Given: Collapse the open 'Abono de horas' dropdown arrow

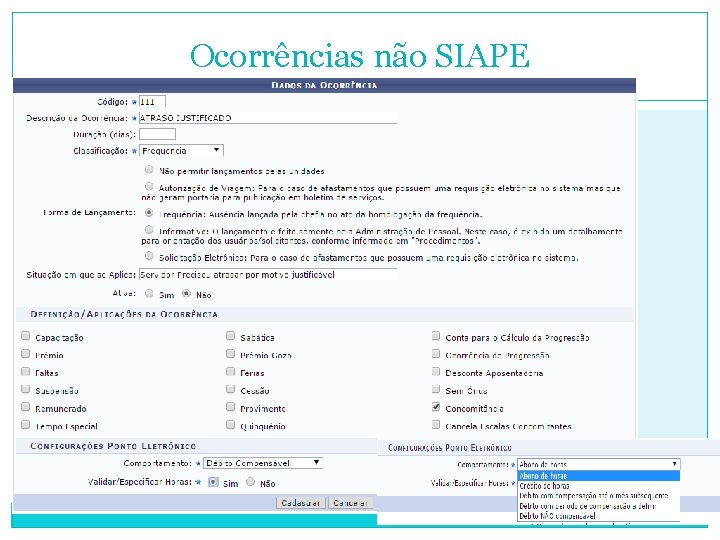Looking at the screenshot, I should (x=674, y=464).
